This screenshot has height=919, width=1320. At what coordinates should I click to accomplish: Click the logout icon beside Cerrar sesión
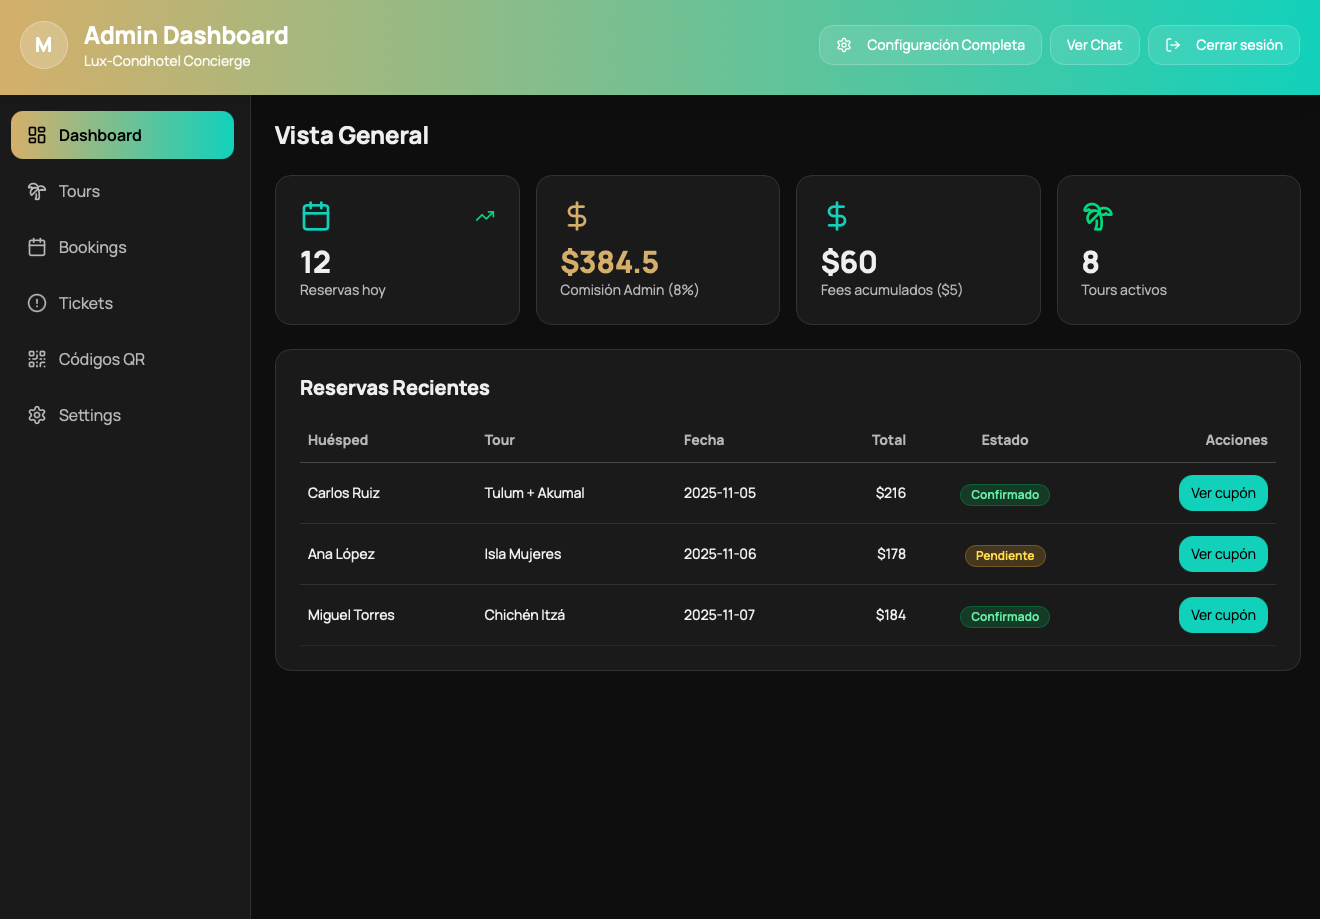tap(1171, 45)
